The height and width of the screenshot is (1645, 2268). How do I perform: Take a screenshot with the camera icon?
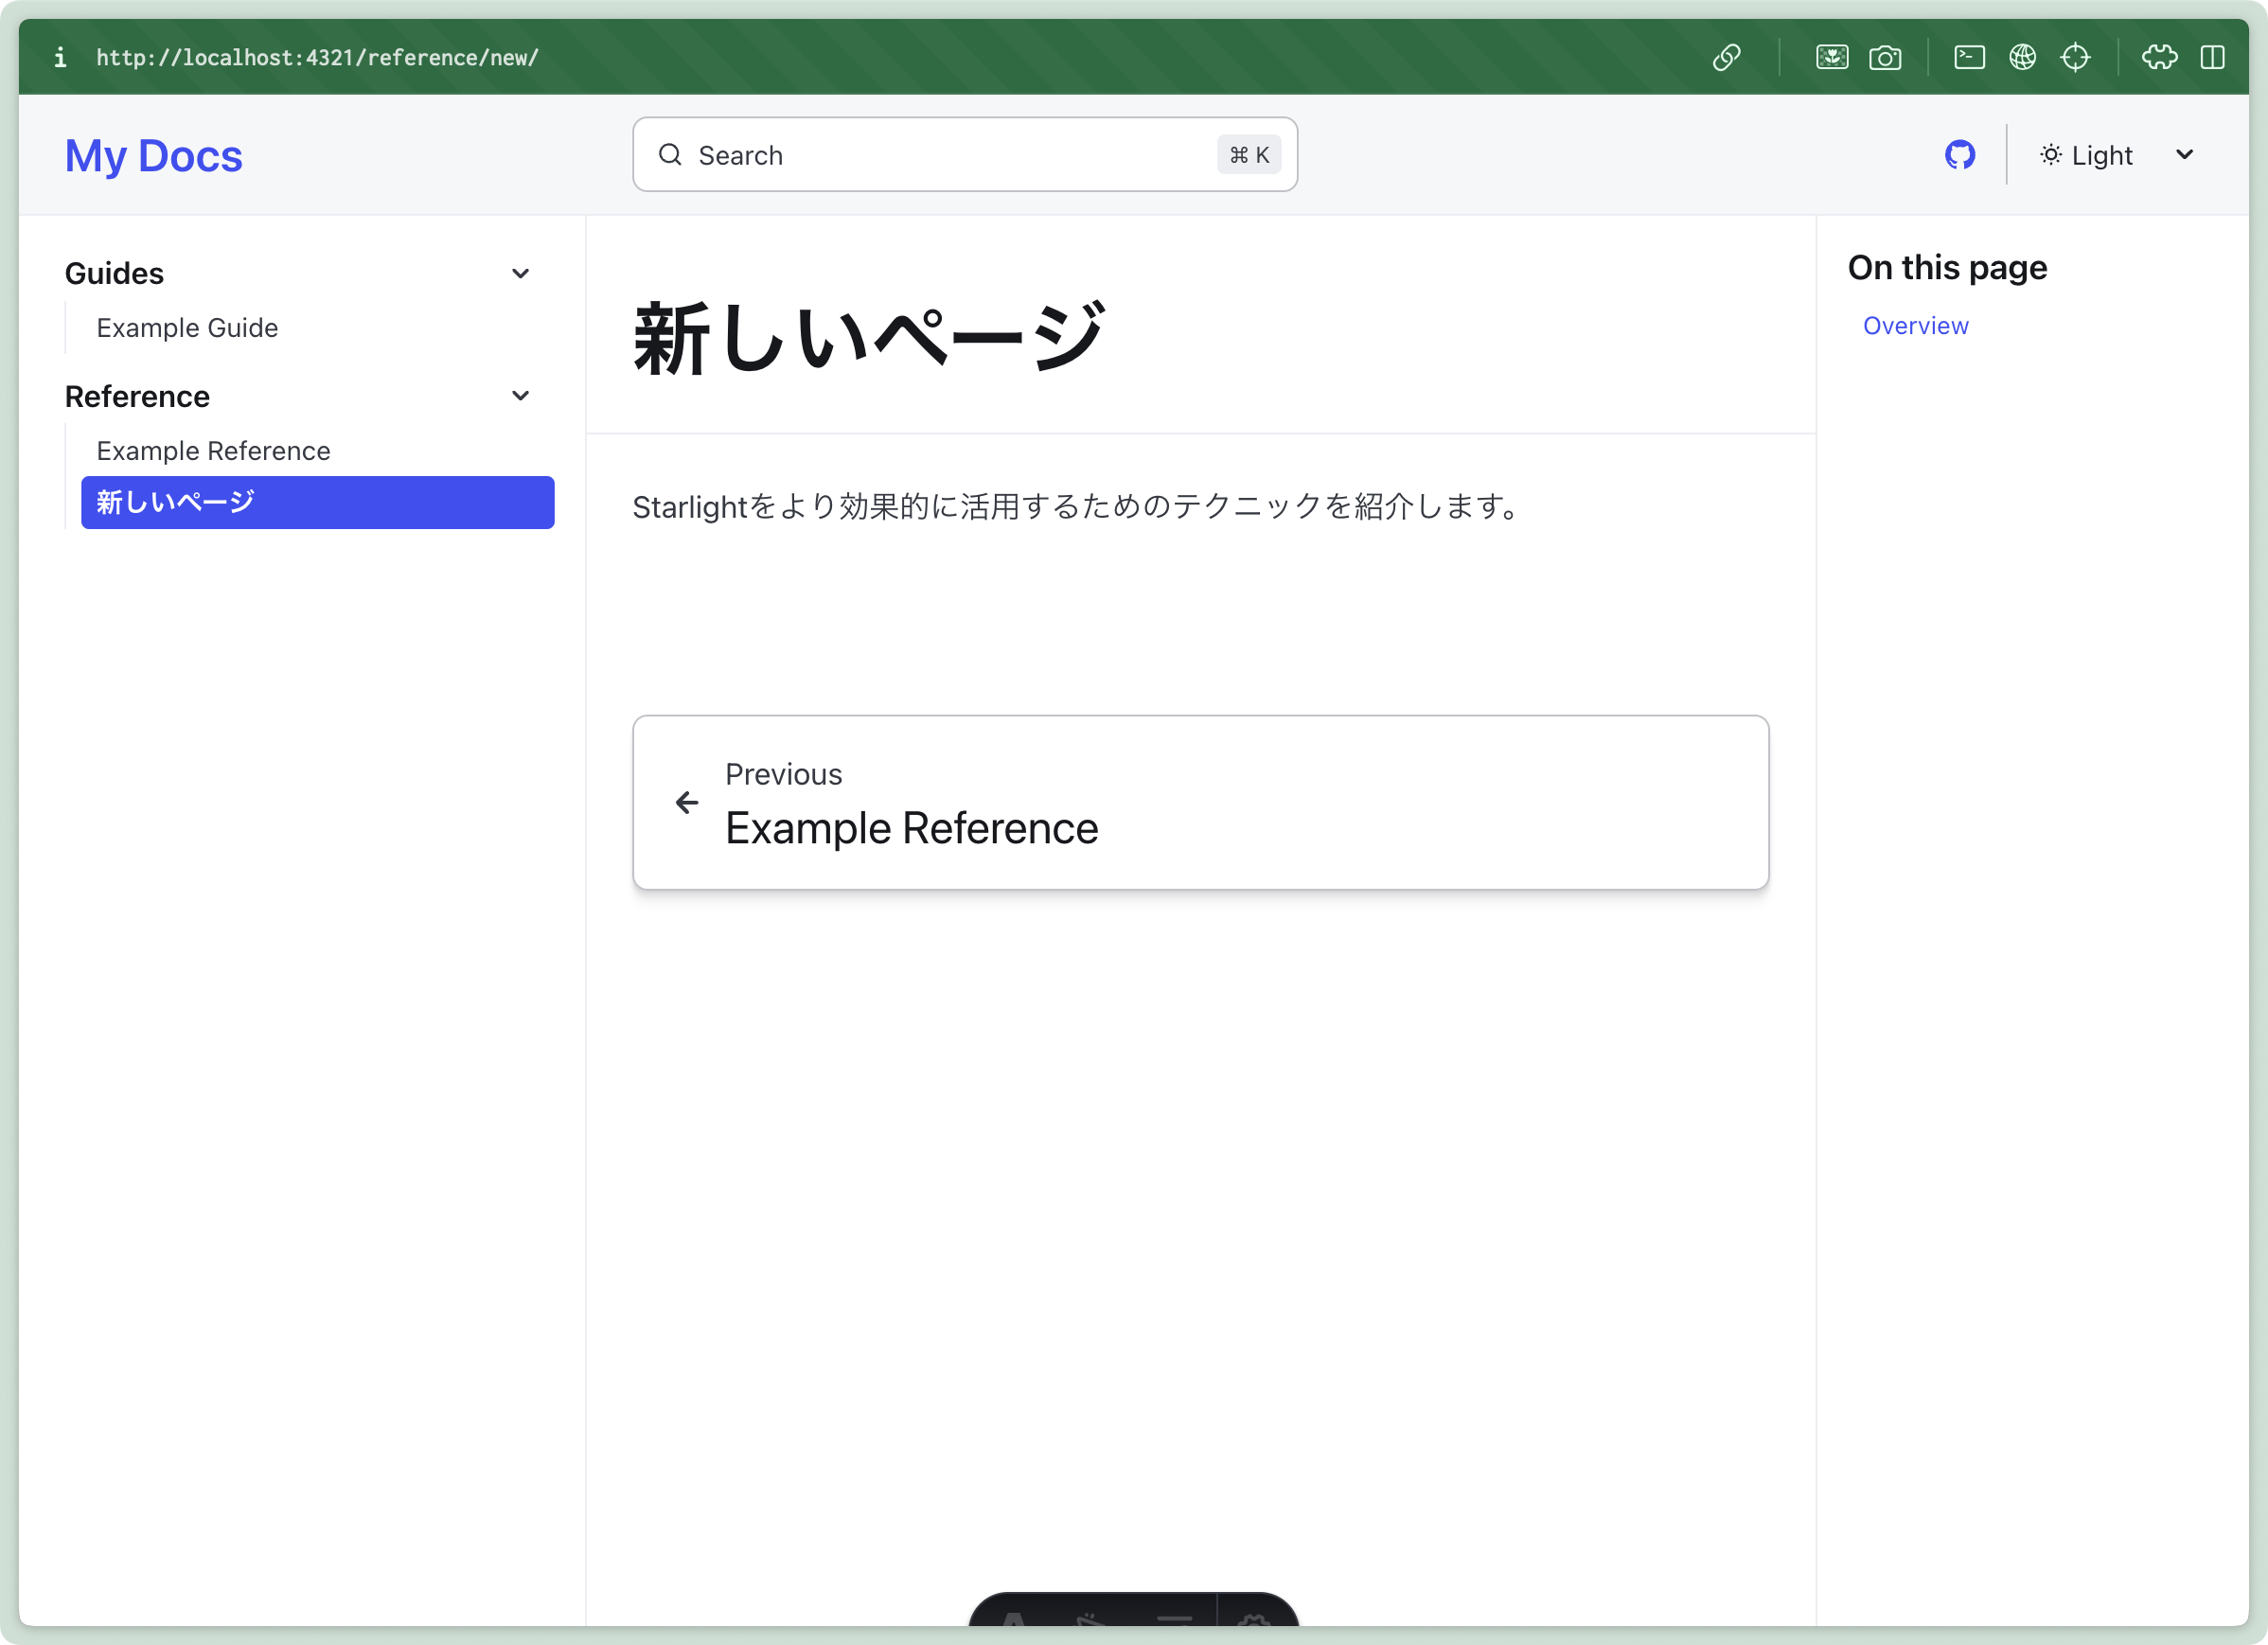(1885, 57)
